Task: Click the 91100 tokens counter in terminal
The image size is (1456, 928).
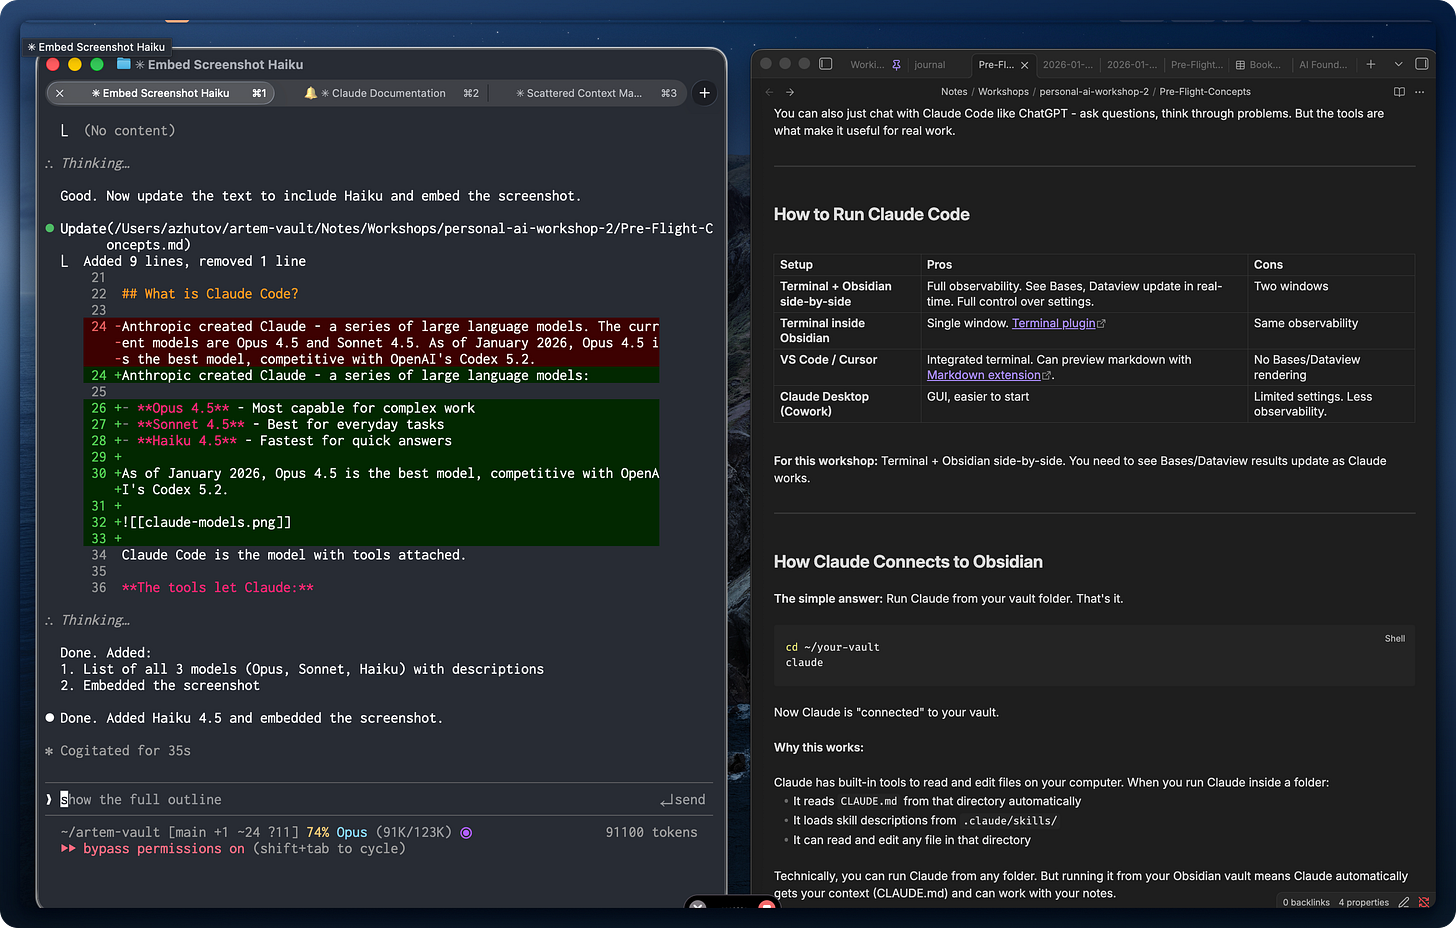Action: 651,832
